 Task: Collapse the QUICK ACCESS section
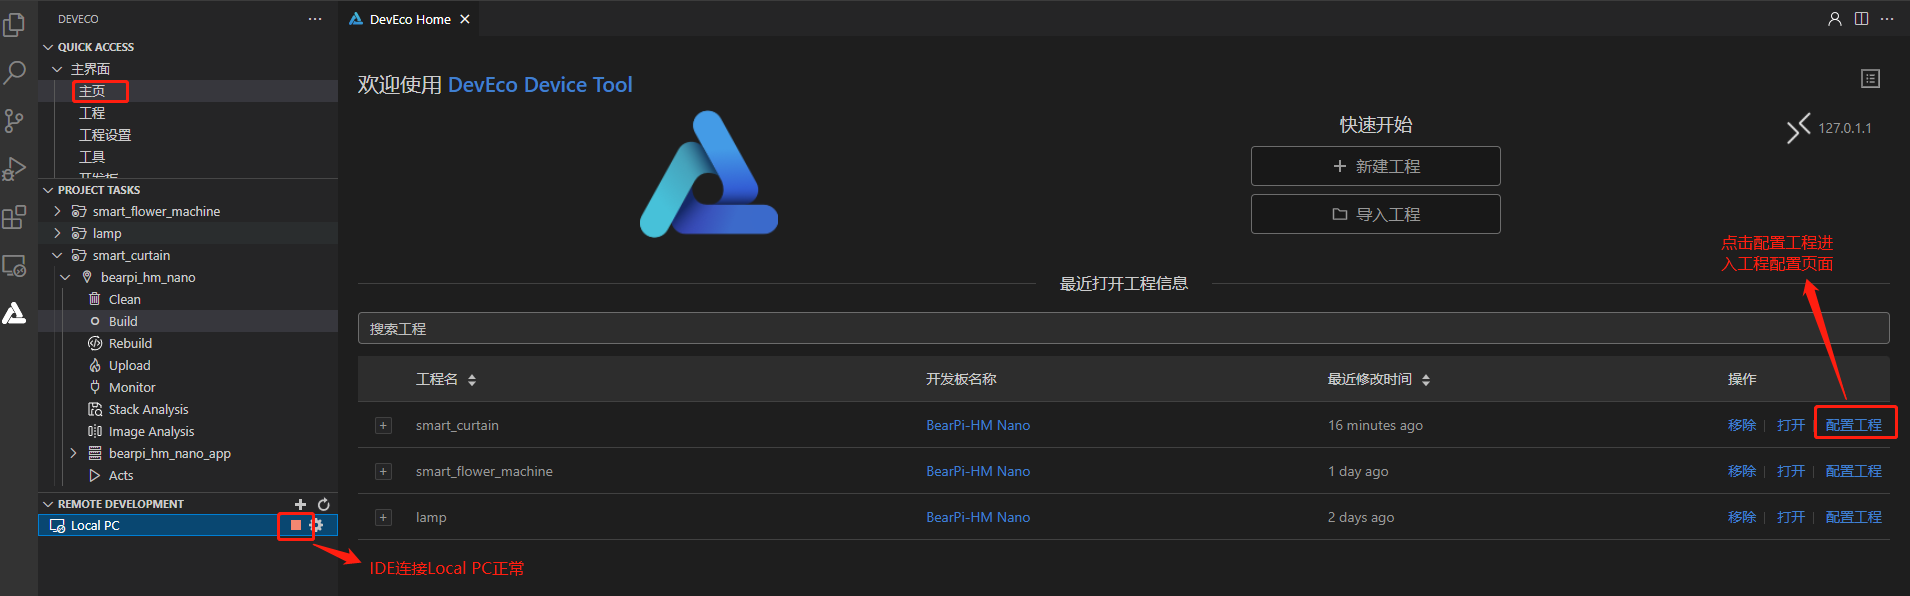pos(48,47)
